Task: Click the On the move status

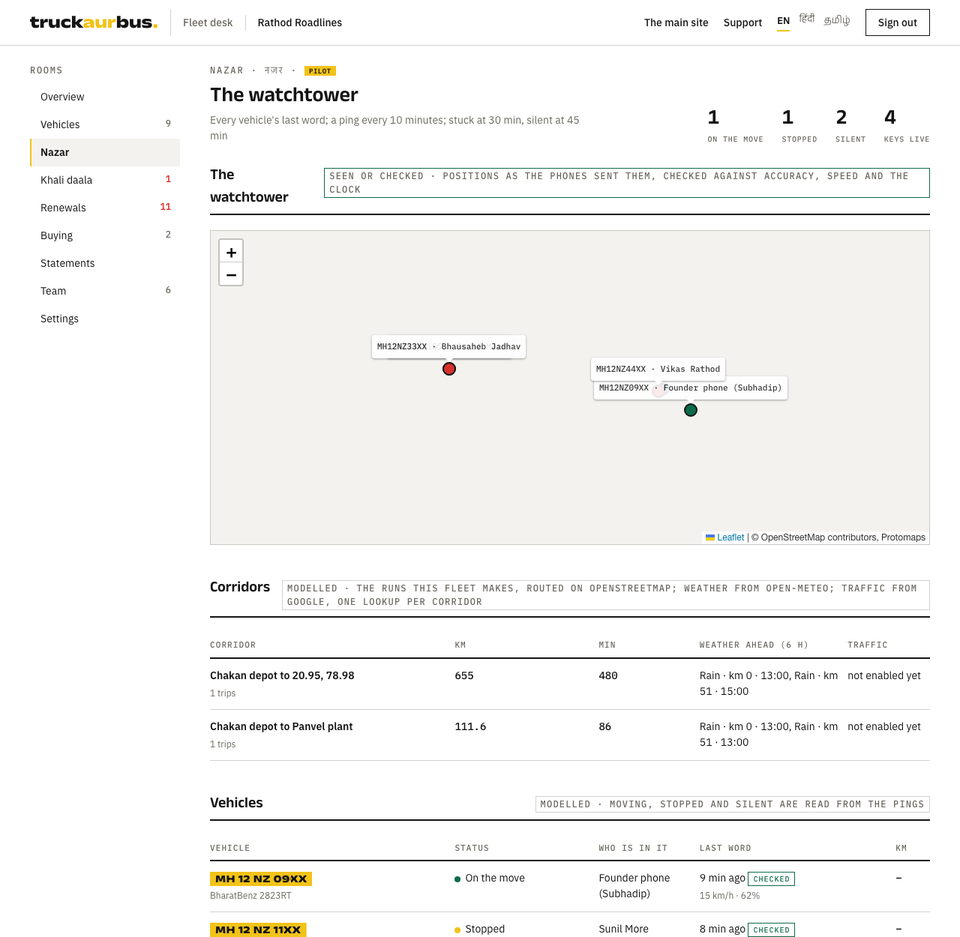Action: [490, 878]
